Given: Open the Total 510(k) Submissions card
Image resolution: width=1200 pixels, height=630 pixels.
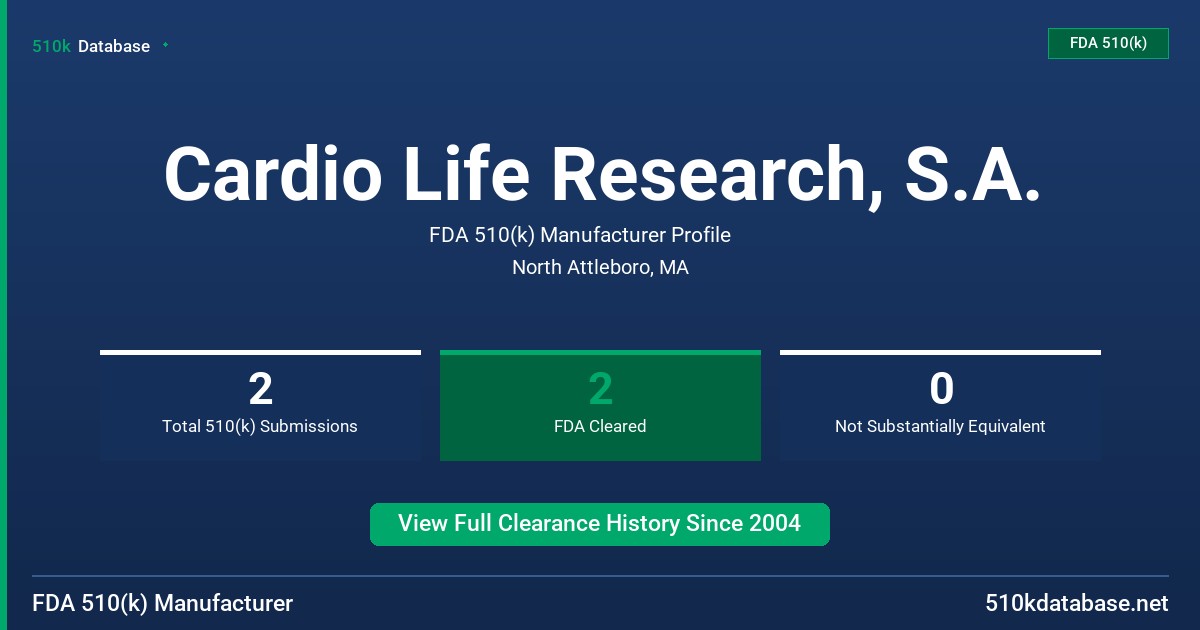Looking at the screenshot, I should [x=260, y=405].
